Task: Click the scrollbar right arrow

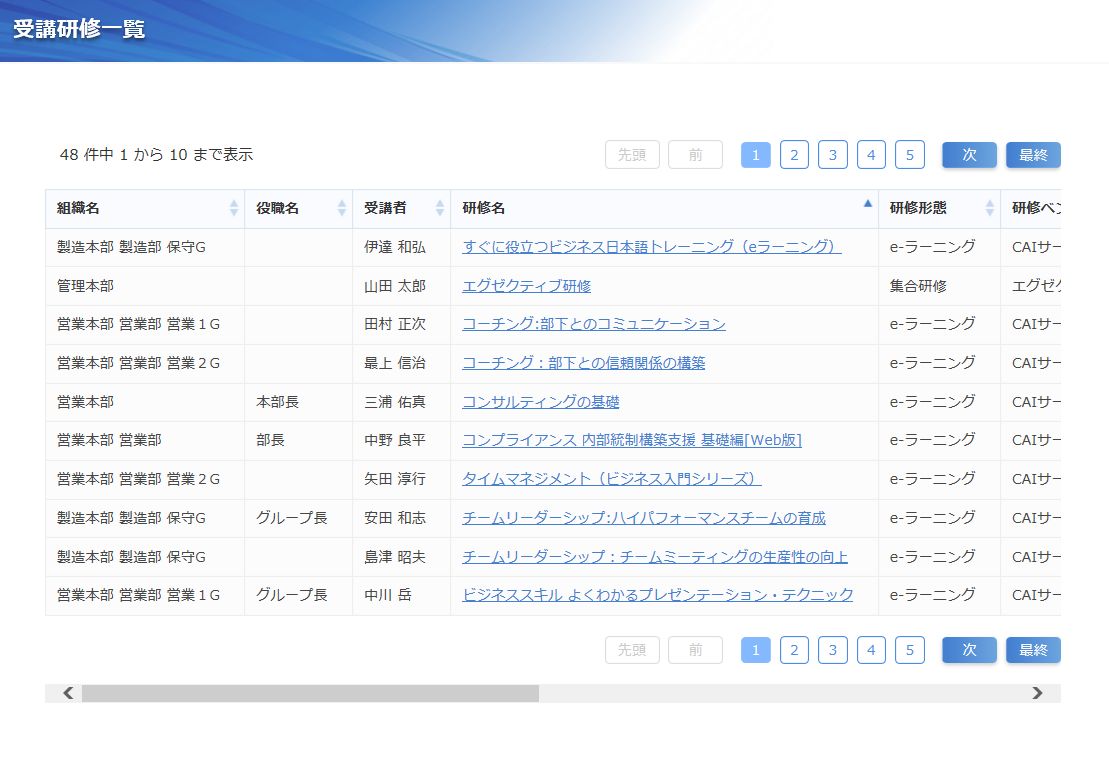Action: tap(1037, 693)
